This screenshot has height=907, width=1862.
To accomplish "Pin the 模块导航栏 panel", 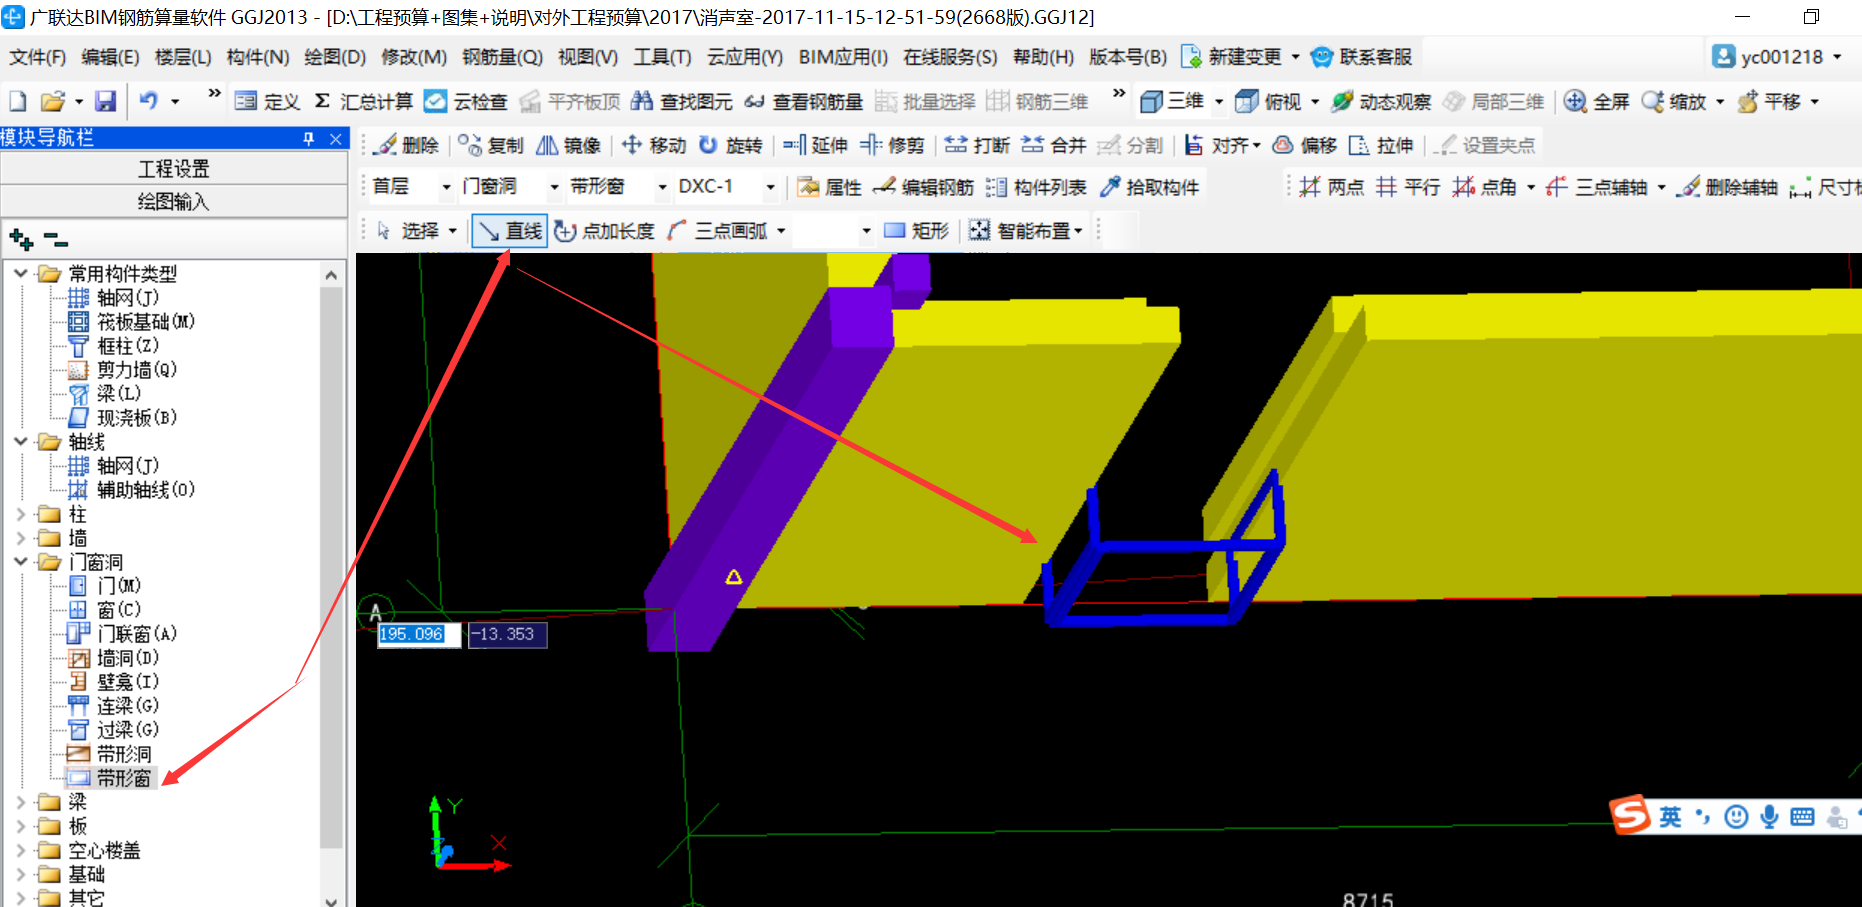I will click(x=309, y=139).
